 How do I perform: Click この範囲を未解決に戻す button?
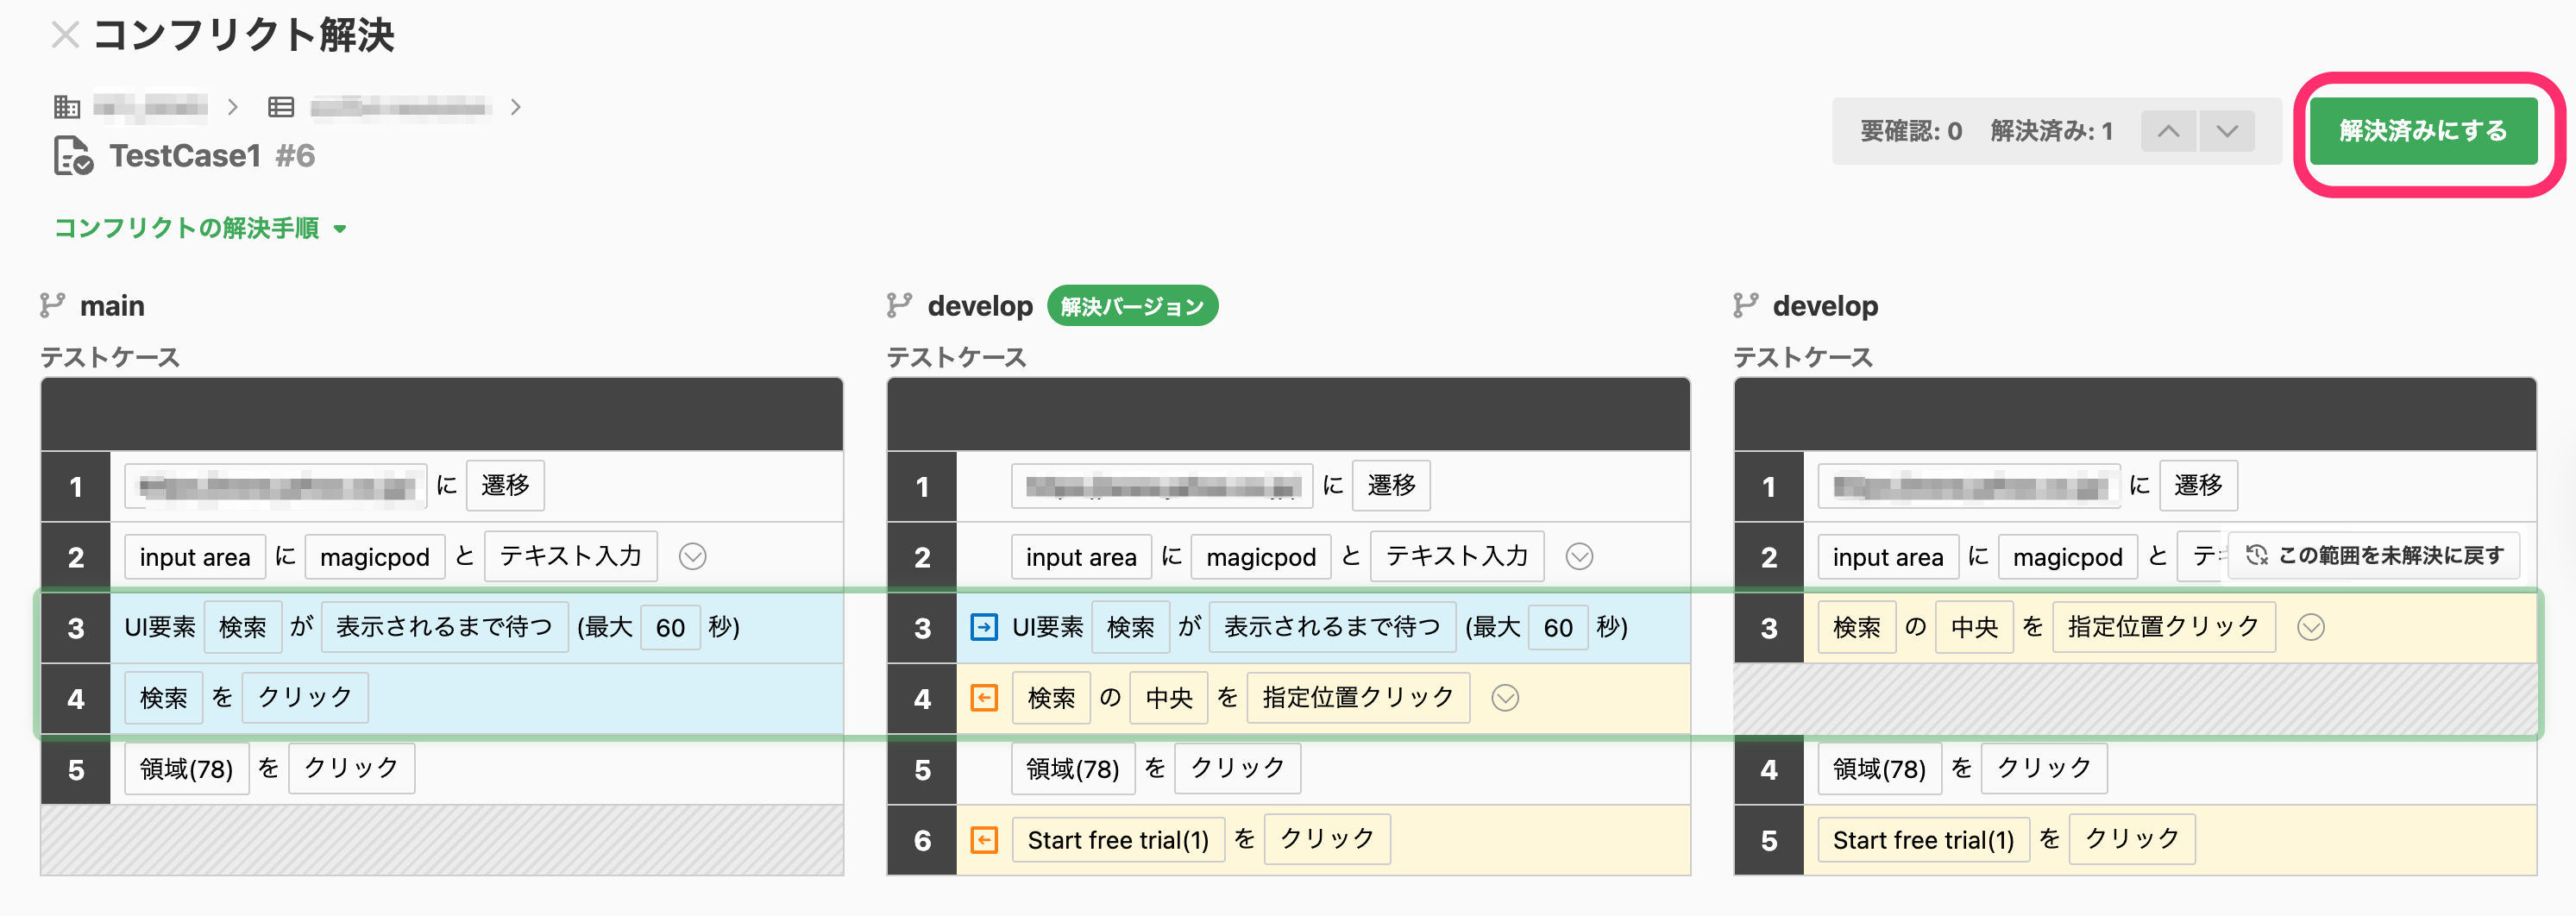(2374, 555)
